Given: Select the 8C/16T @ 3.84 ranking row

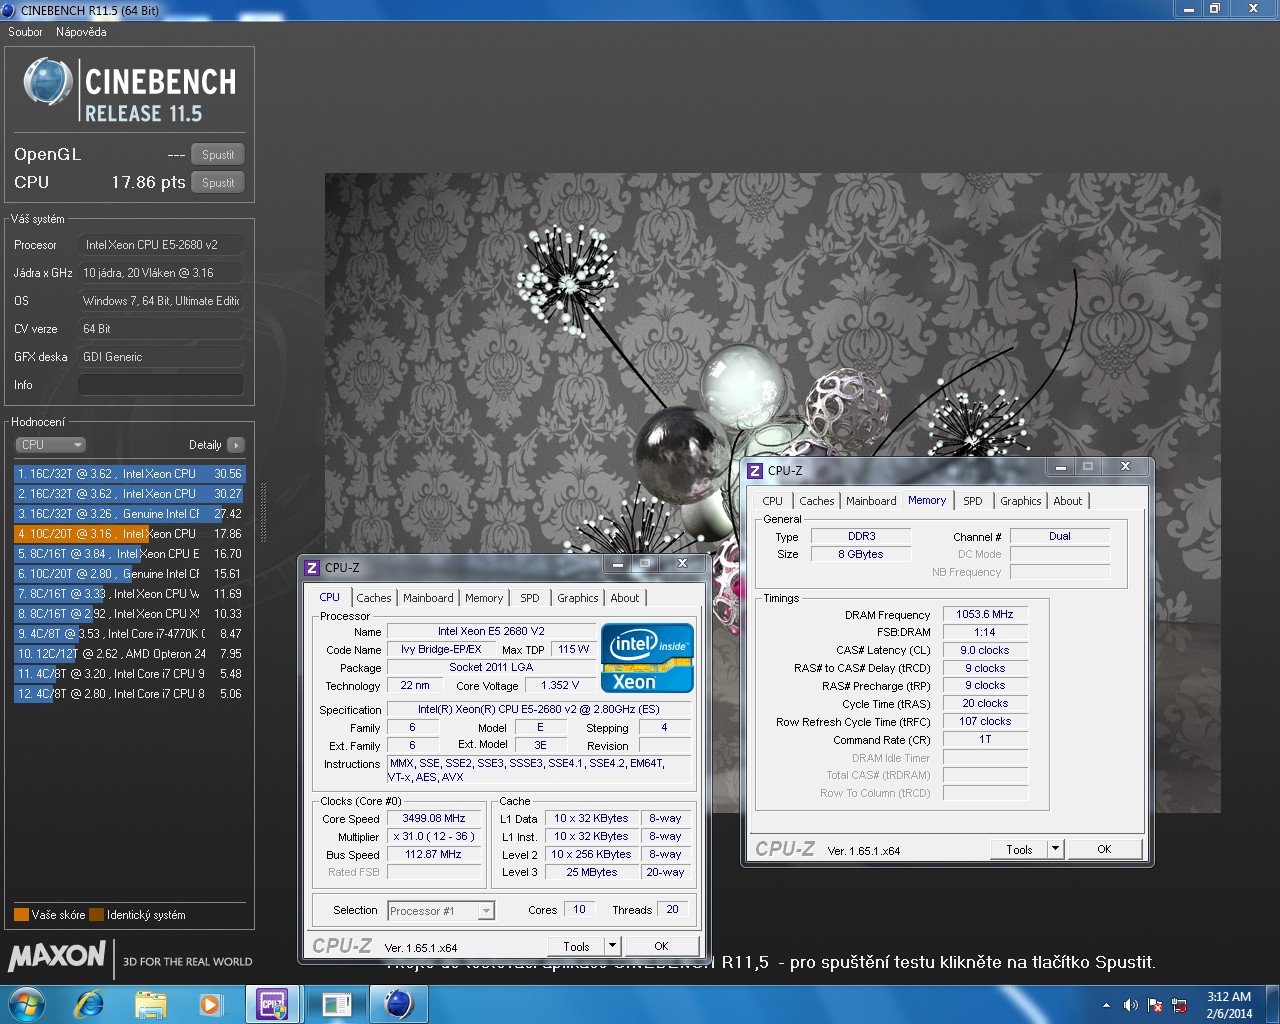Looking at the screenshot, I should [129, 554].
